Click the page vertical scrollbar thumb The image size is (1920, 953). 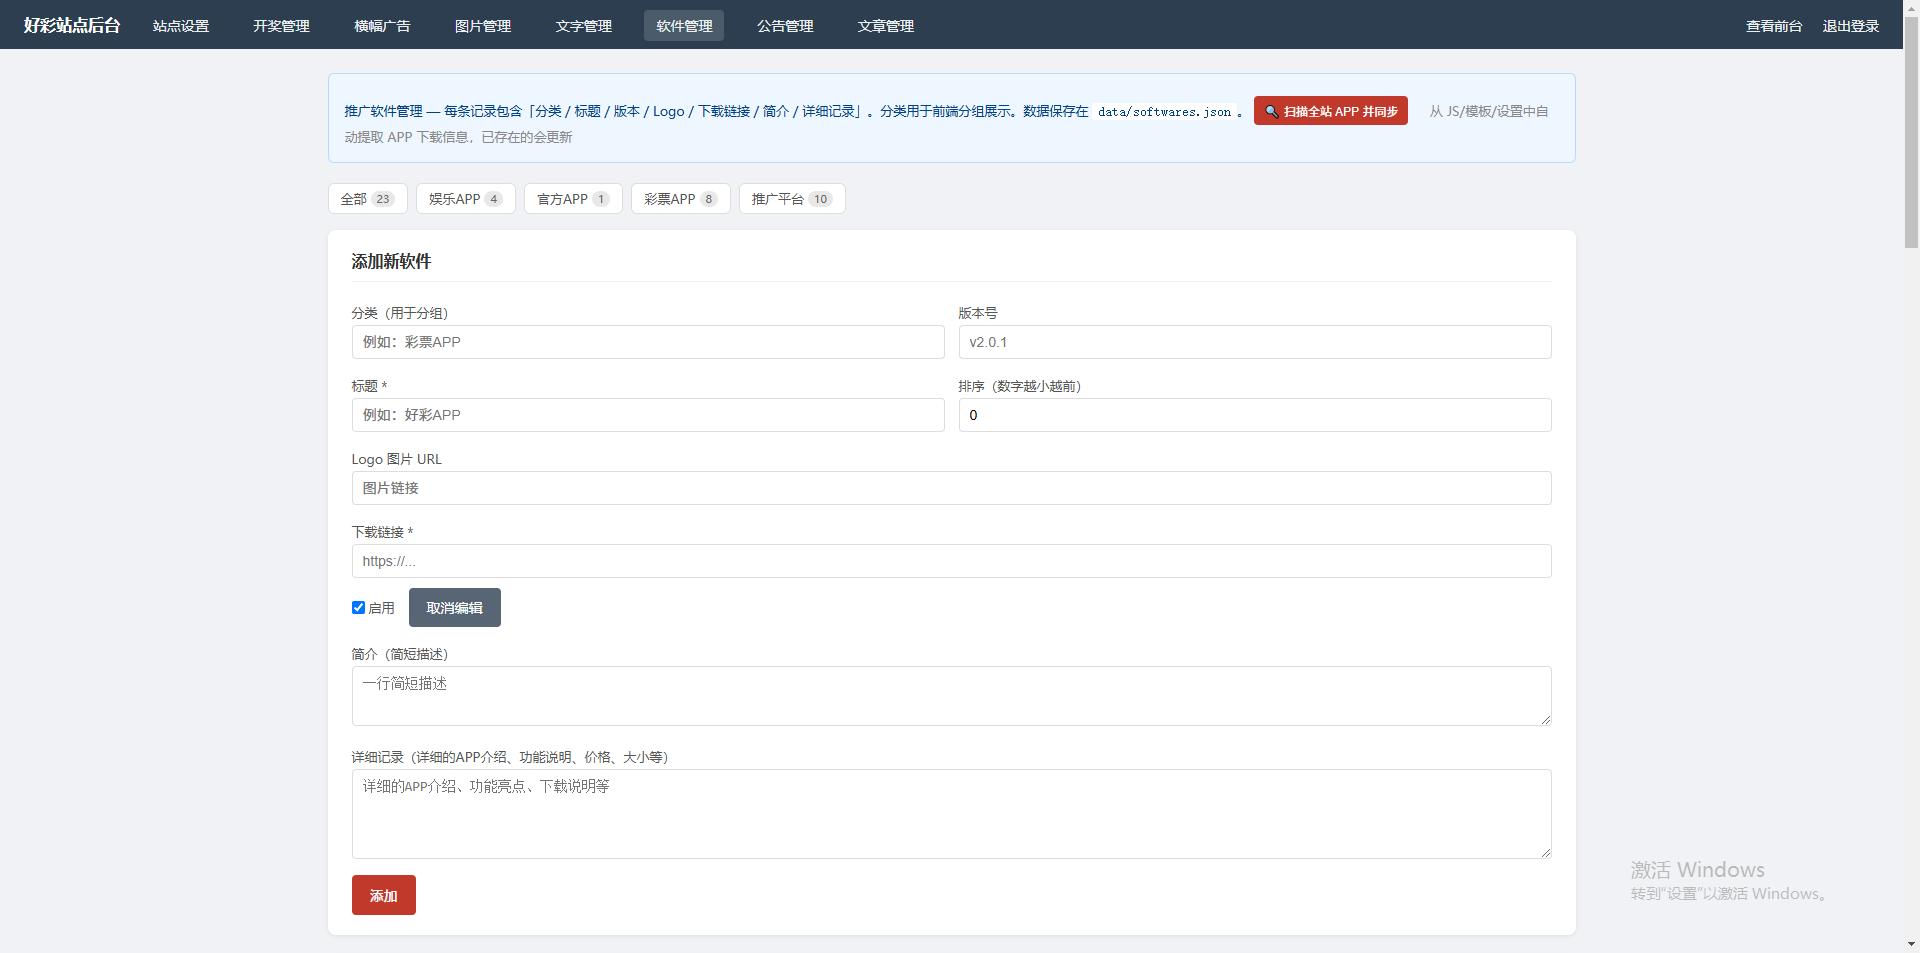click(x=1911, y=130)
